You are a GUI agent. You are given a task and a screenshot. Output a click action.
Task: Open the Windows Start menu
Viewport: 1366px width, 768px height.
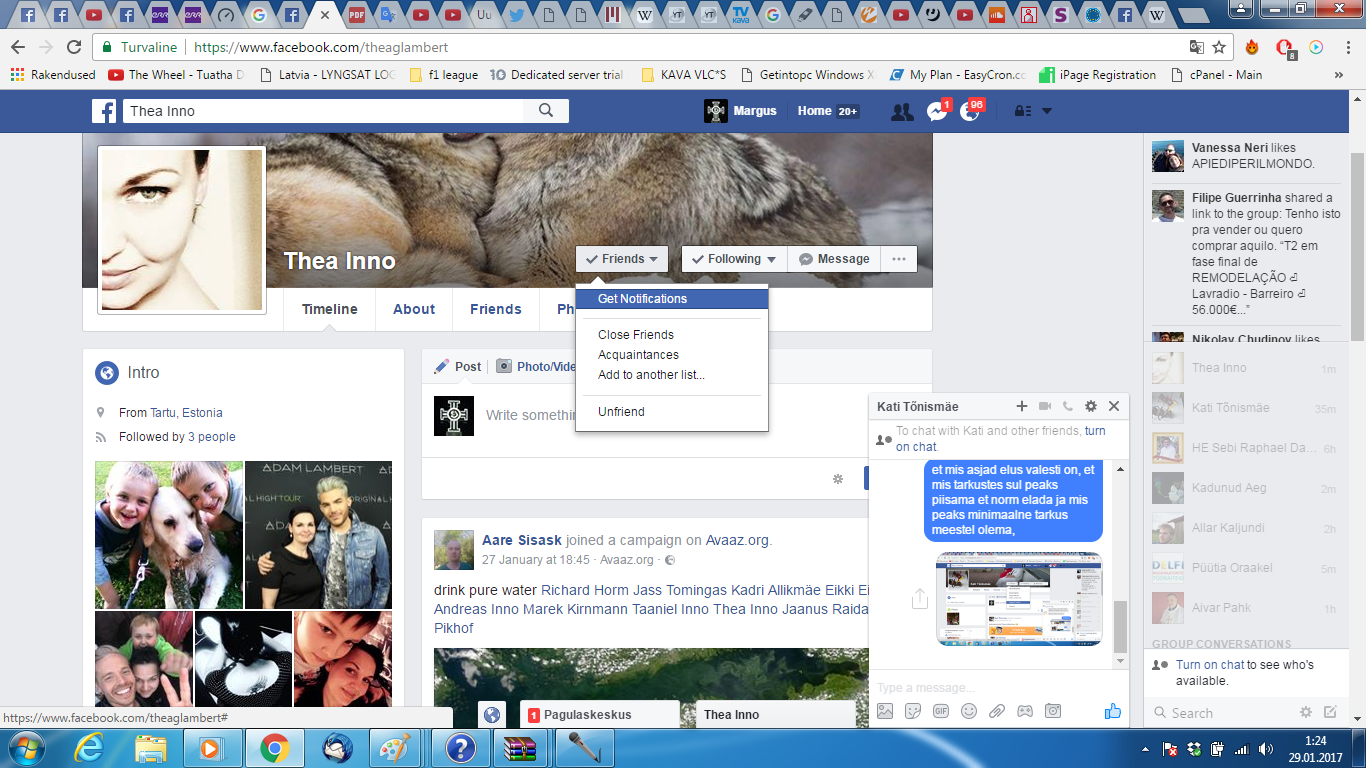pyautogui.click(x=27, y=748)
